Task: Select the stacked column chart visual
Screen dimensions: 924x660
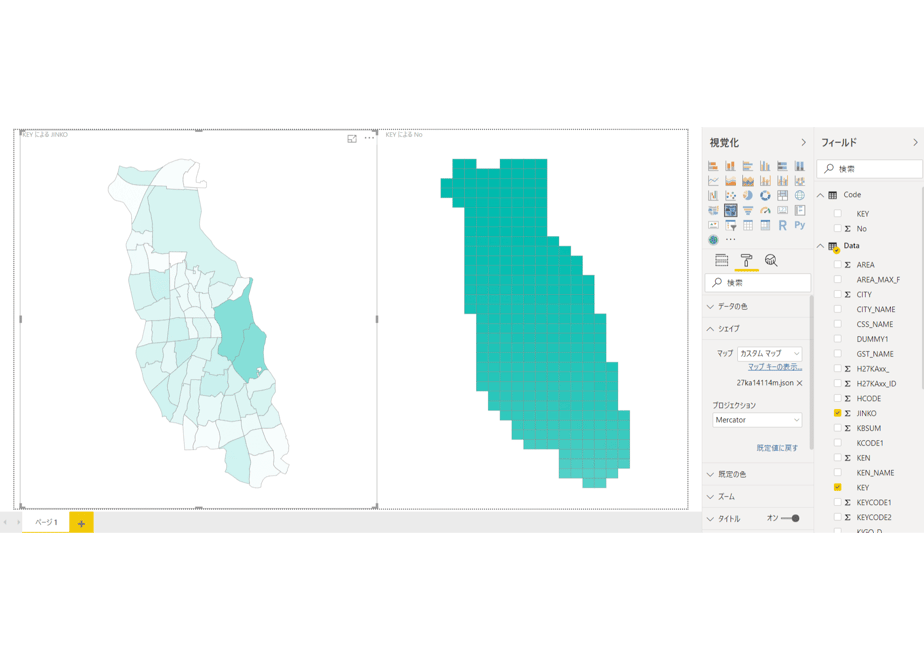Action: click(730, 166)
